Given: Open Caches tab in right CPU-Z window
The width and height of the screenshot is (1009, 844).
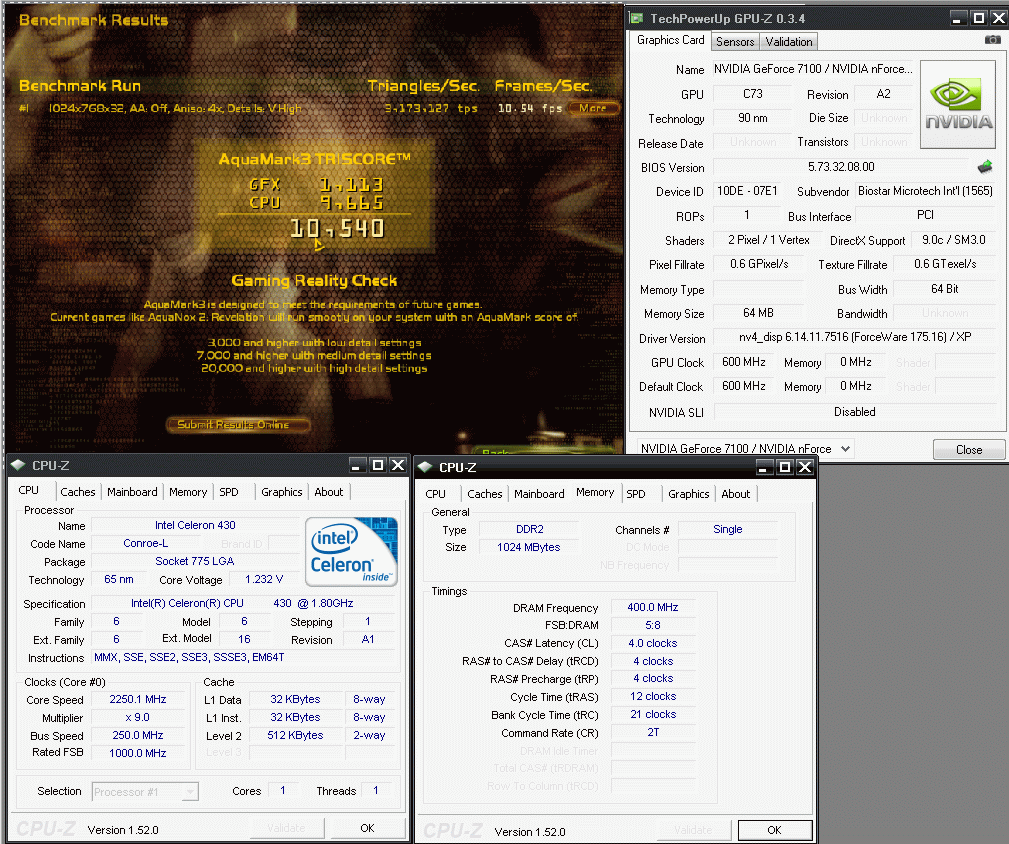Looking at the screenshot, I should tap(485, 494).
